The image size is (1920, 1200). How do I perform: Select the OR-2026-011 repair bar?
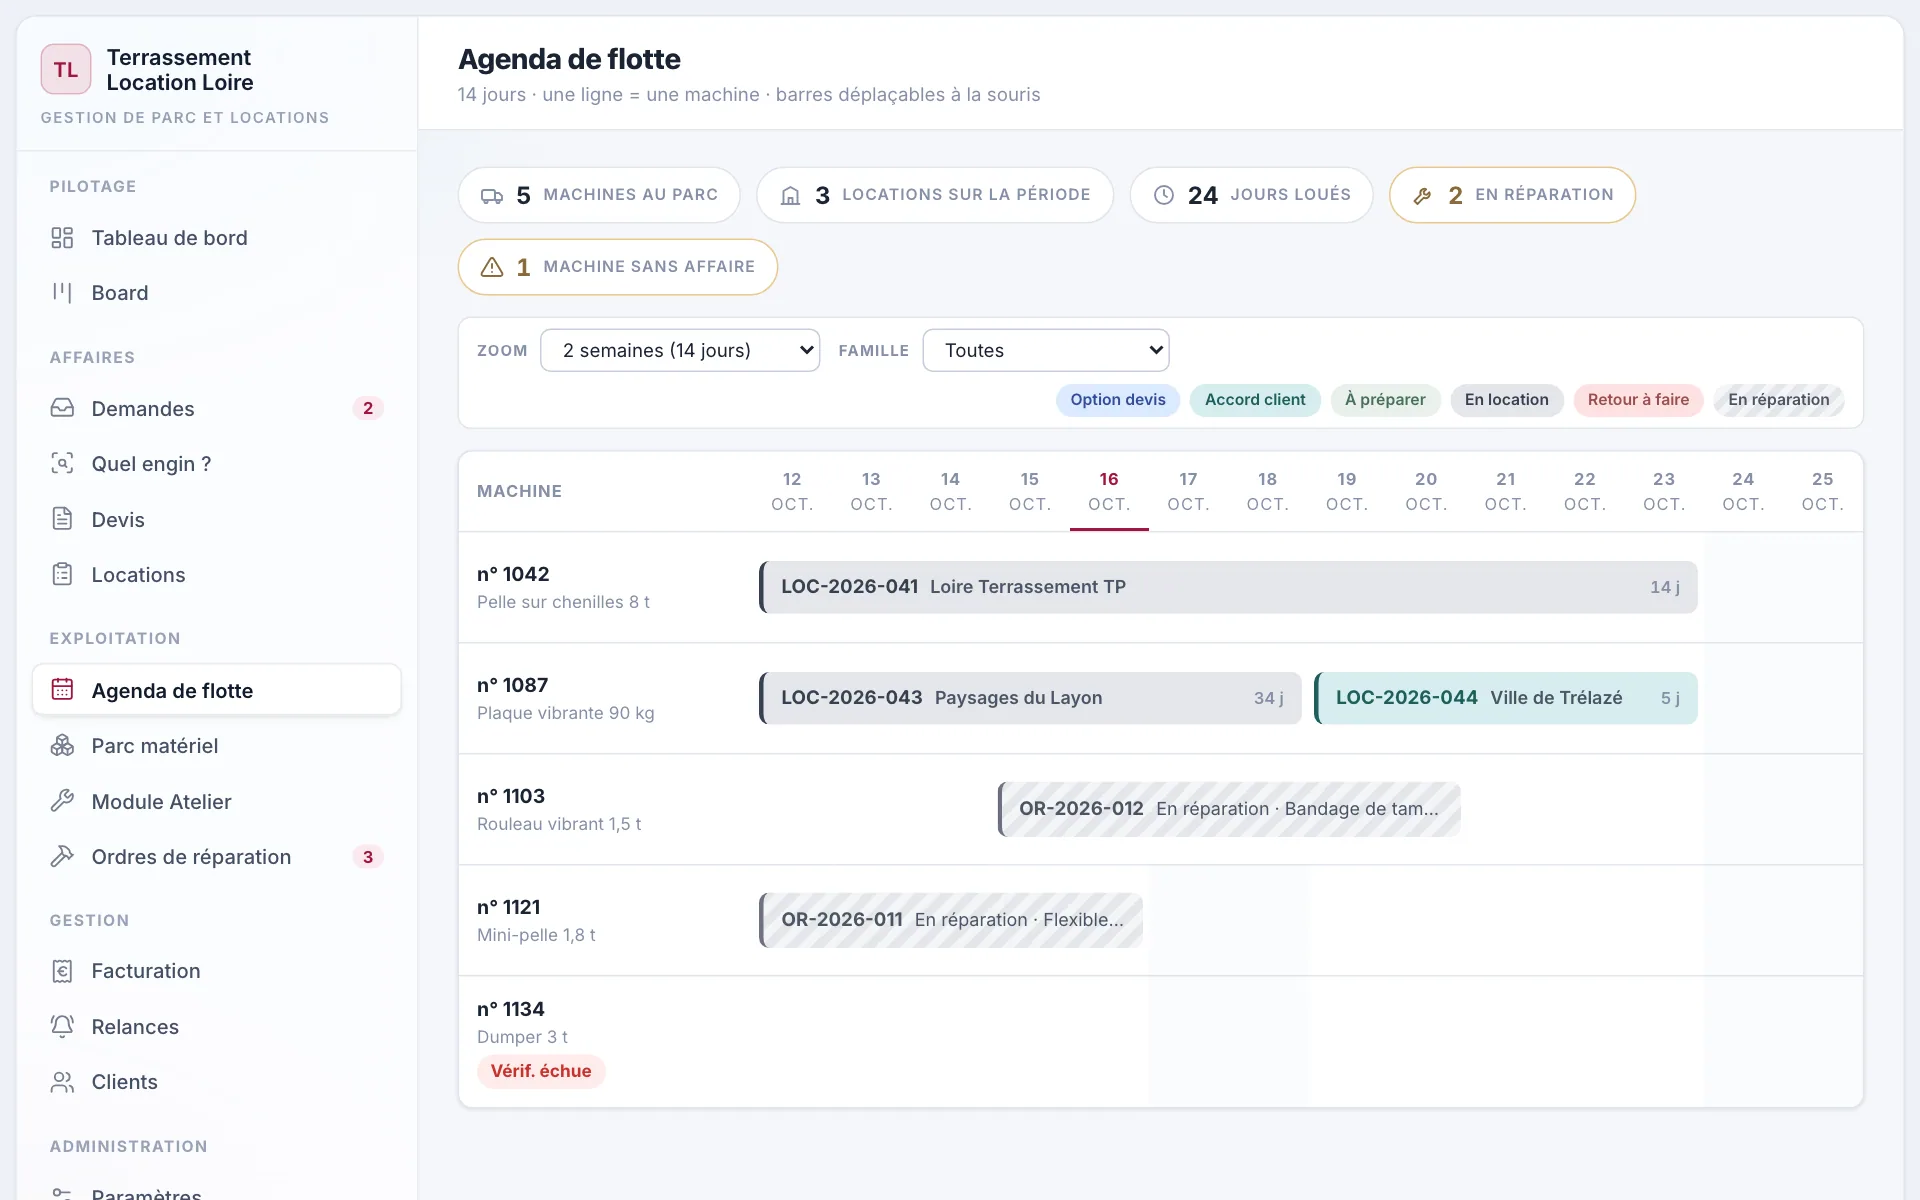[951, 920]
